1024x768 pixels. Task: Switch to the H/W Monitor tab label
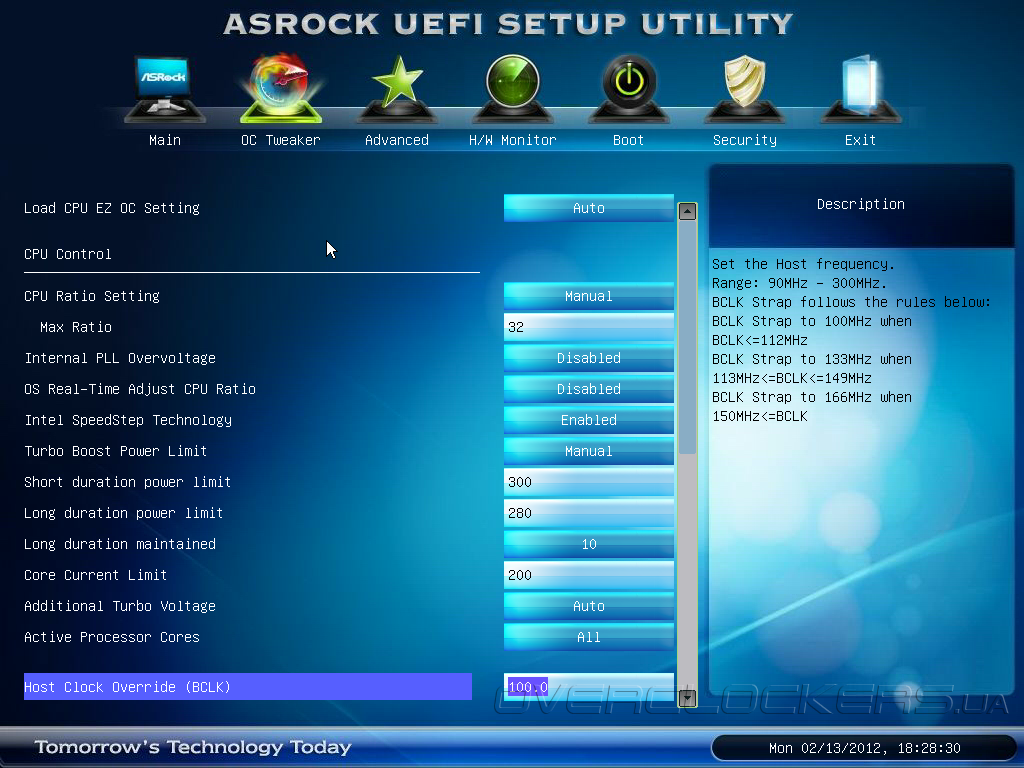click(x=513, y=140)
